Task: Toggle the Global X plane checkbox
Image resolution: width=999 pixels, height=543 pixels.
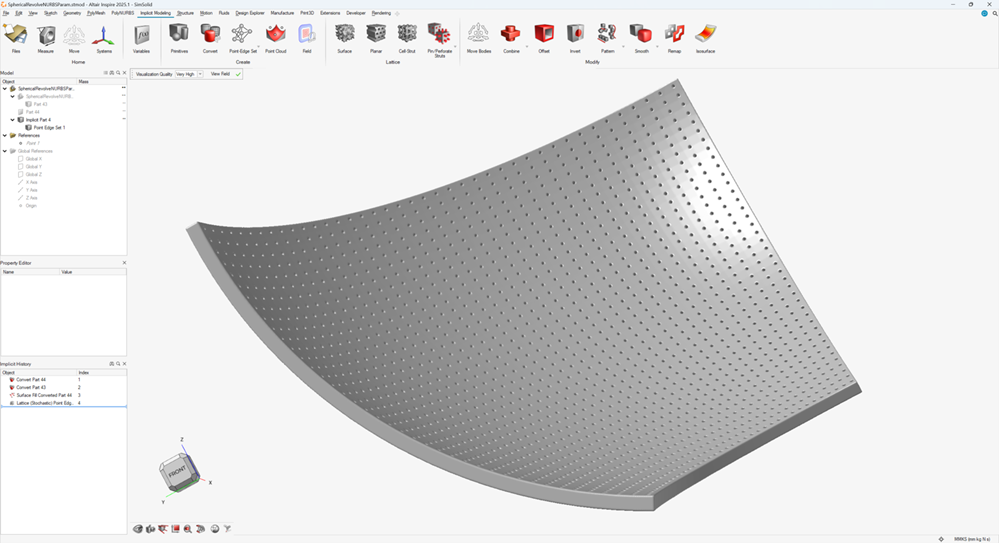Action: pyautogui.click(x=20, y=159)
